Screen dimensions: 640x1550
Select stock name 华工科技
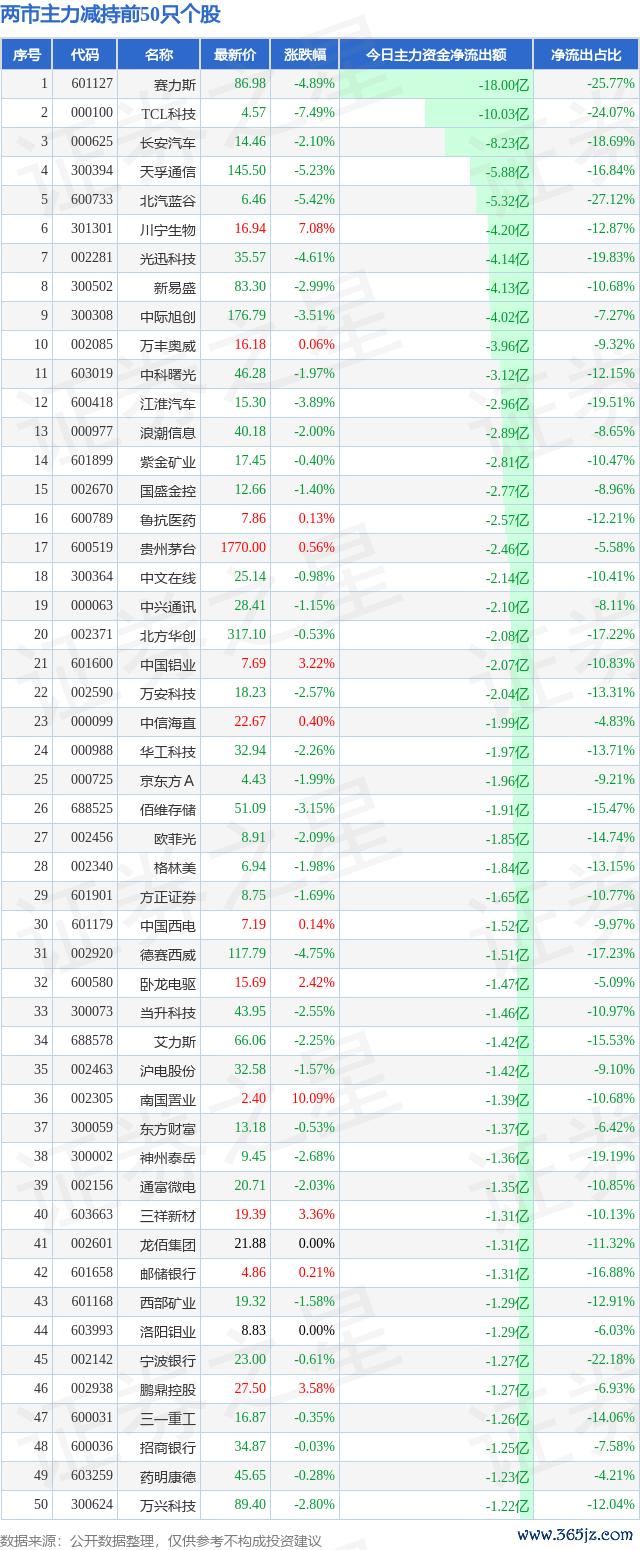pyautogui.click(x=168, y=751)
